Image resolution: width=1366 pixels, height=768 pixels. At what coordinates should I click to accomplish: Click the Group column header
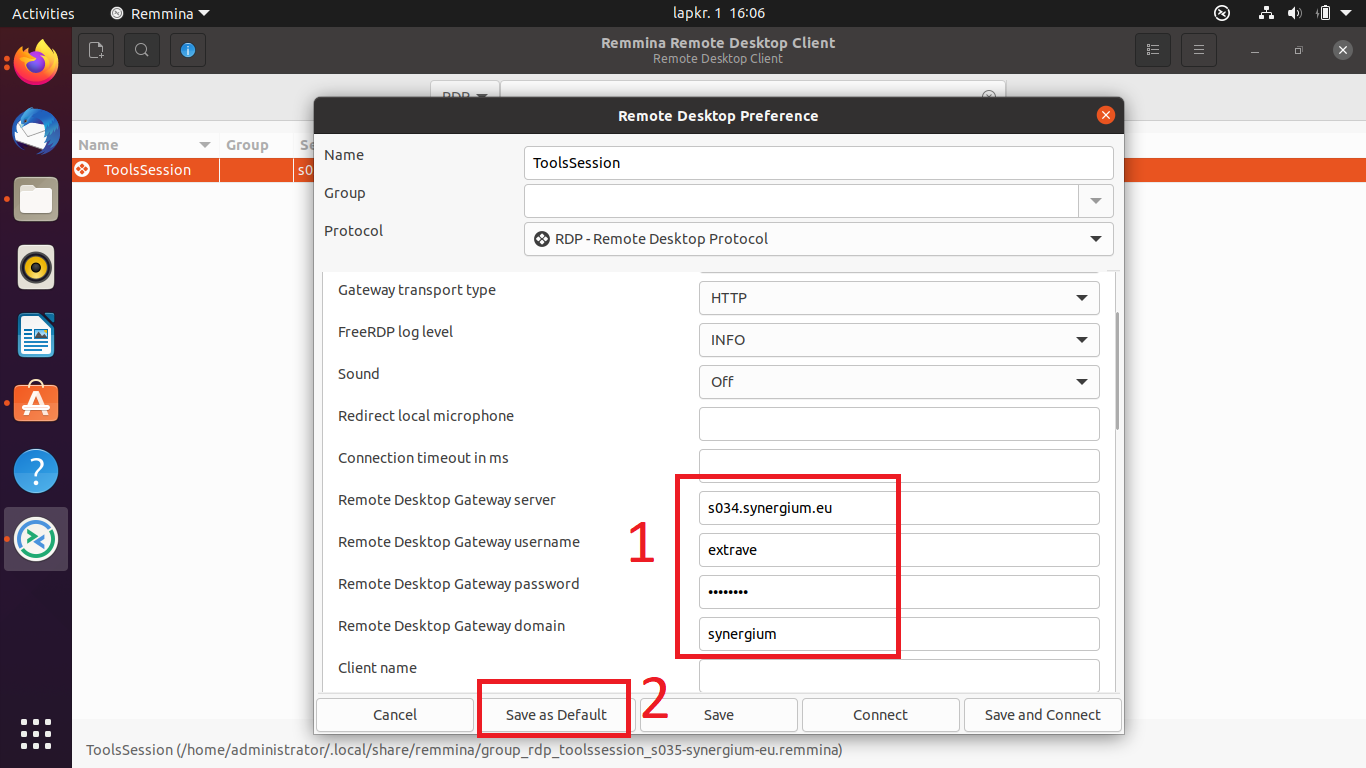(x=255, y=145)
